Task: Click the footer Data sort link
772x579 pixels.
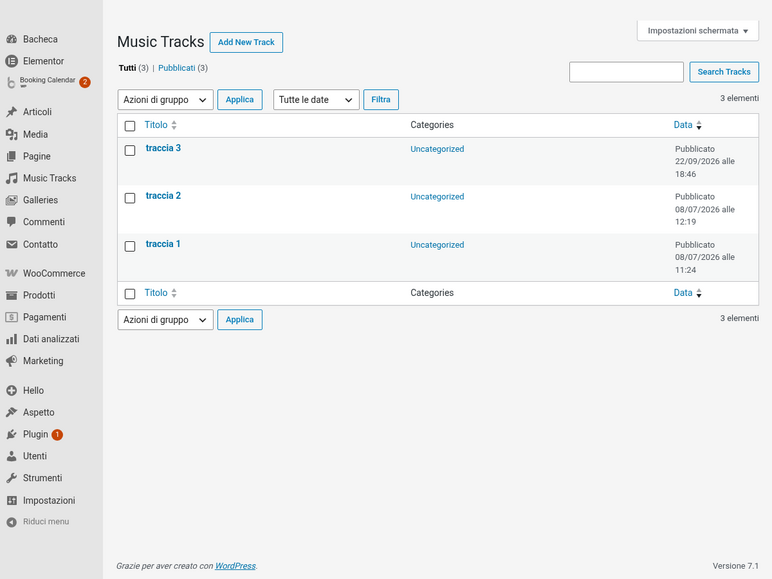Action: (683, 293)
